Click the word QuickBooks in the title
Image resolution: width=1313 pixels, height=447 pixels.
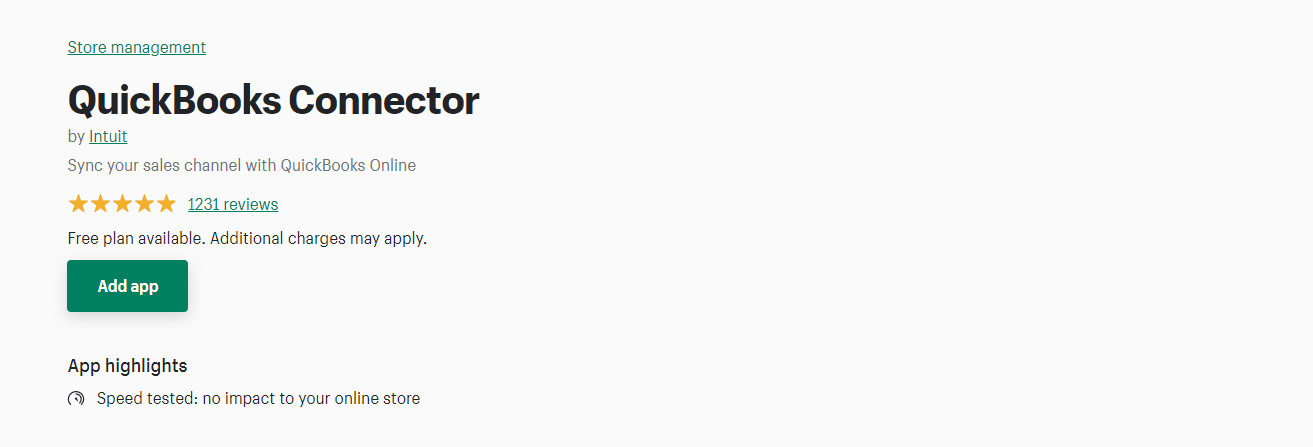[x=174, y=100]
